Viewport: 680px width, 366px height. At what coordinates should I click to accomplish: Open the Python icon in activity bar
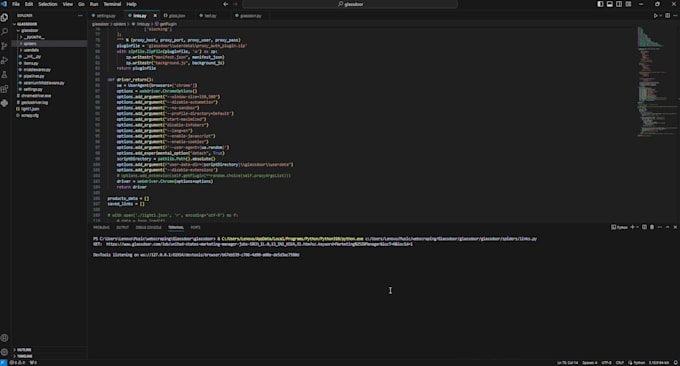click(5, 103)
